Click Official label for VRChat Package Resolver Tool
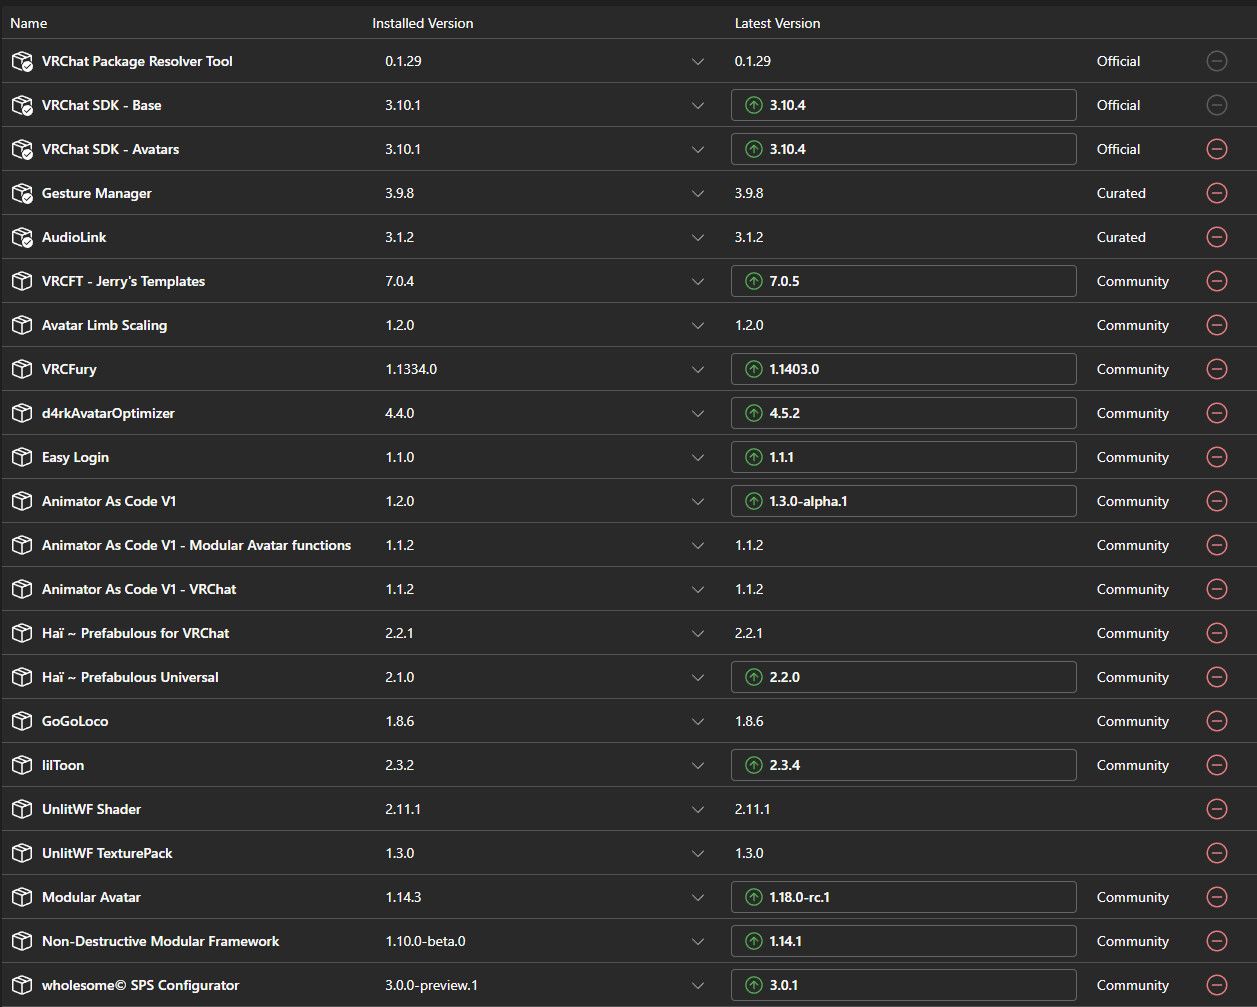The image size is (1257, 1007). (x=1118, y=61)
